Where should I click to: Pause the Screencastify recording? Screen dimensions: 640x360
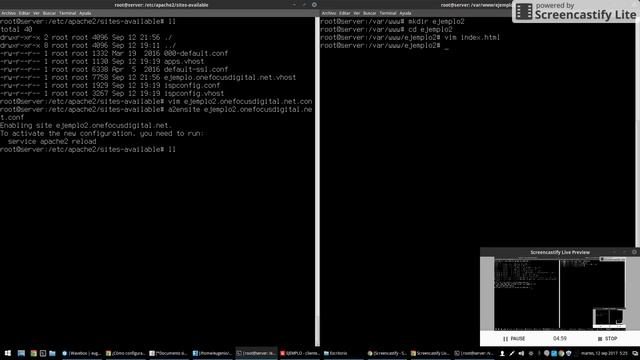pyautogui.click(x=514, y=339)
